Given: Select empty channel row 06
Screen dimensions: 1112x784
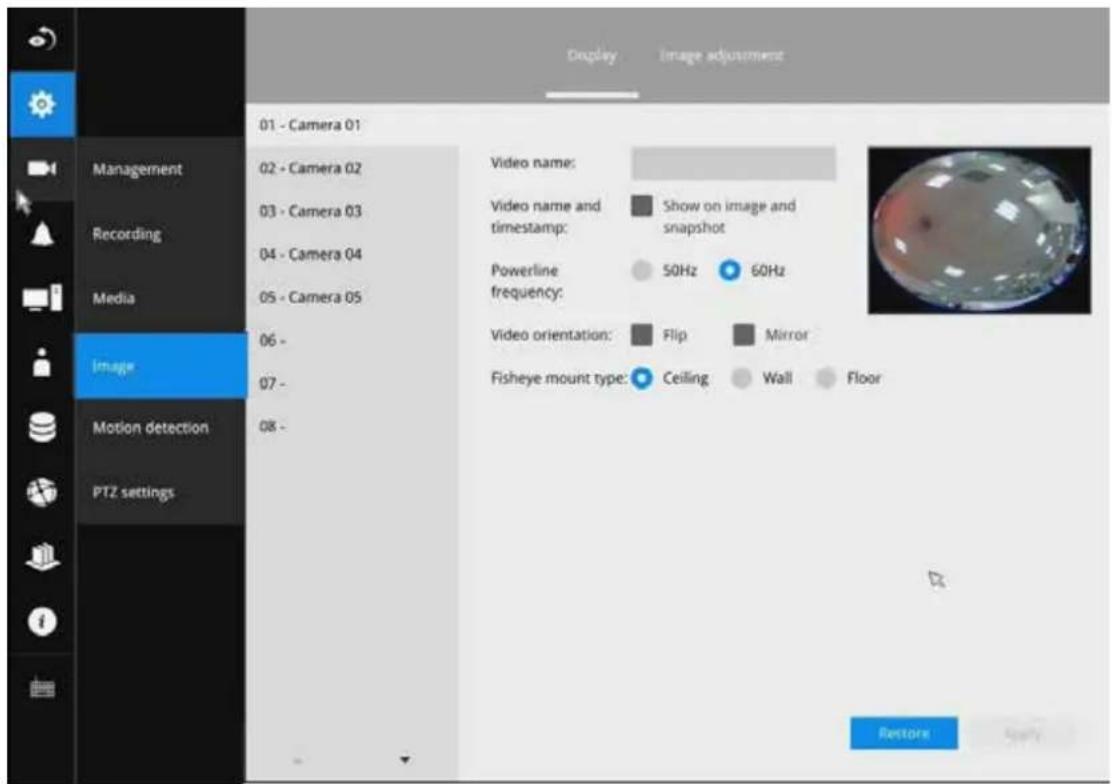Looking at the screenshot, I should click(352, 341).
